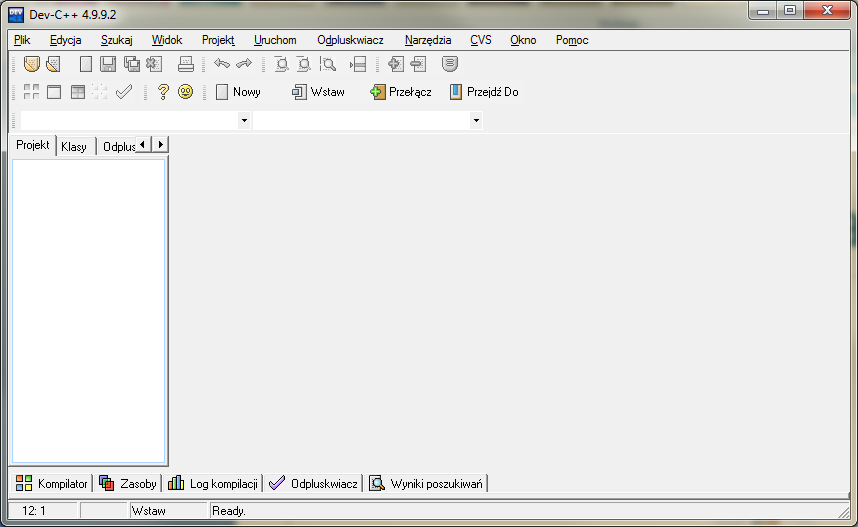Click the Ready. status bar text
The height and width of the screenshot is (527, 858).
tap(229, 511)
